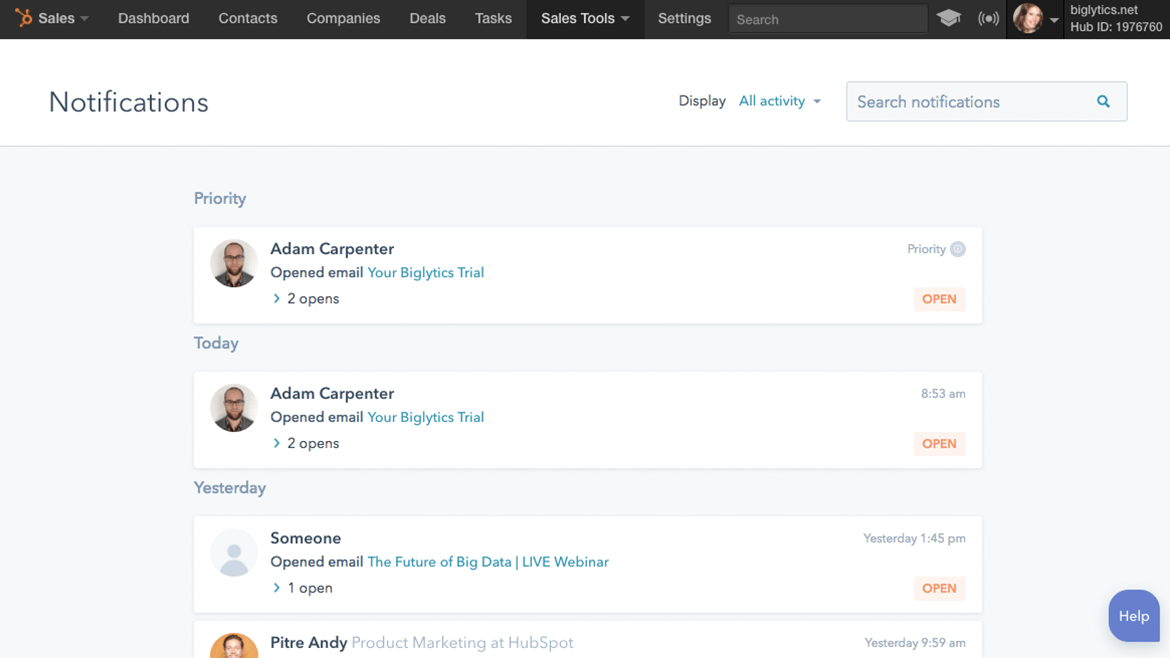The image size is (1170, 658).
Task: Open HubSpot Academy graduation cap icon
Action: coord(950,18)
